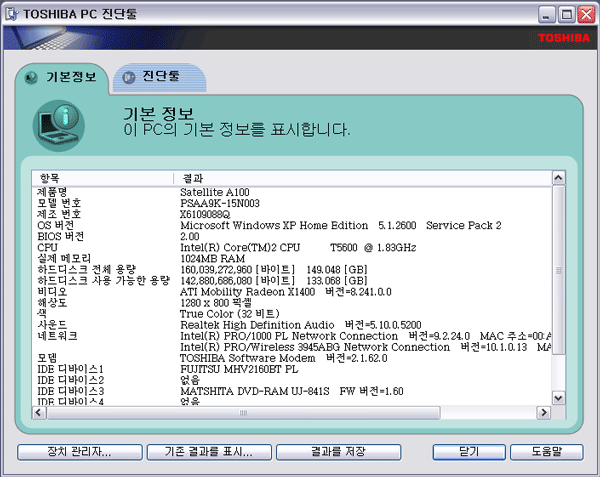Select the 네트워크 row label
600x477 pixels.
pyautogui.click(x=57, y=336)
